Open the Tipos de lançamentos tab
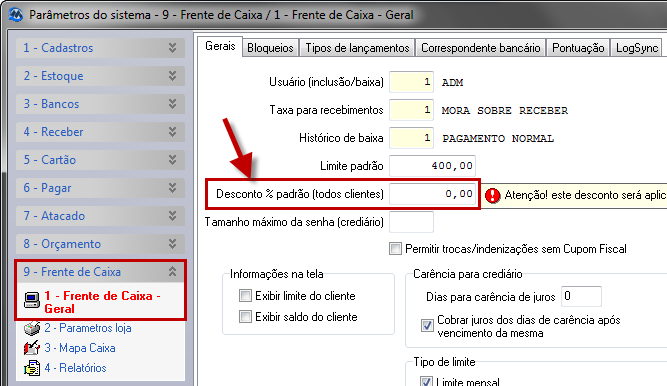 pyautogui.click(x=357, y=48)
